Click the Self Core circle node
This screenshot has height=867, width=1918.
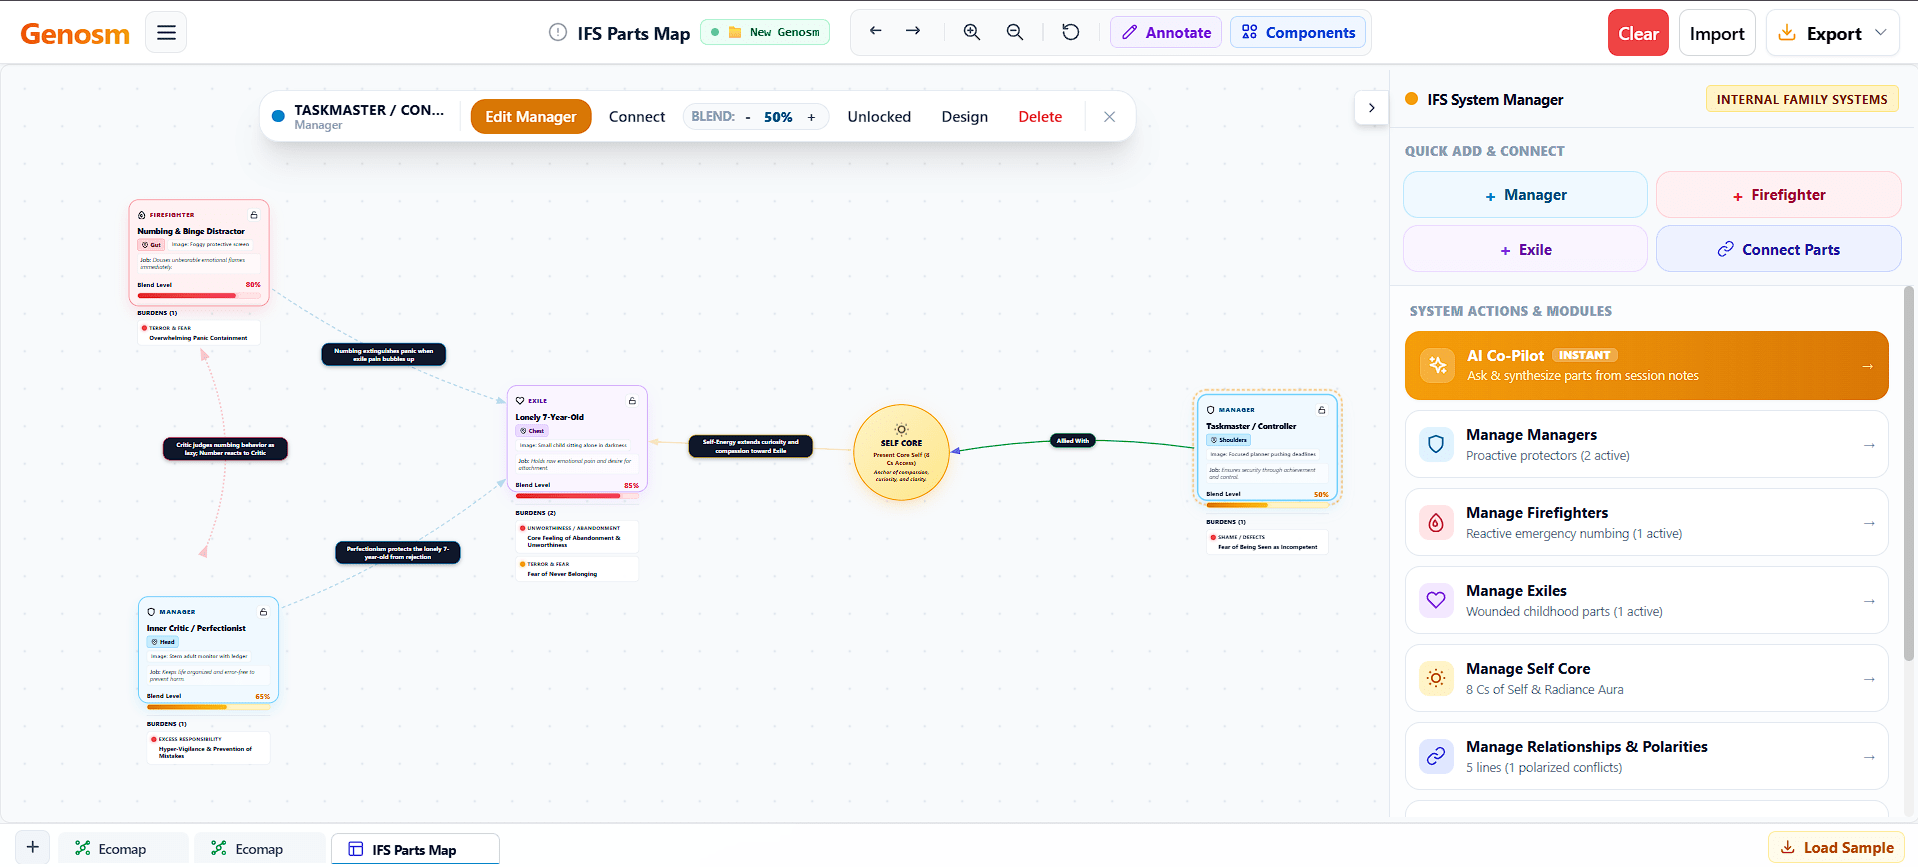coord(901,452)
